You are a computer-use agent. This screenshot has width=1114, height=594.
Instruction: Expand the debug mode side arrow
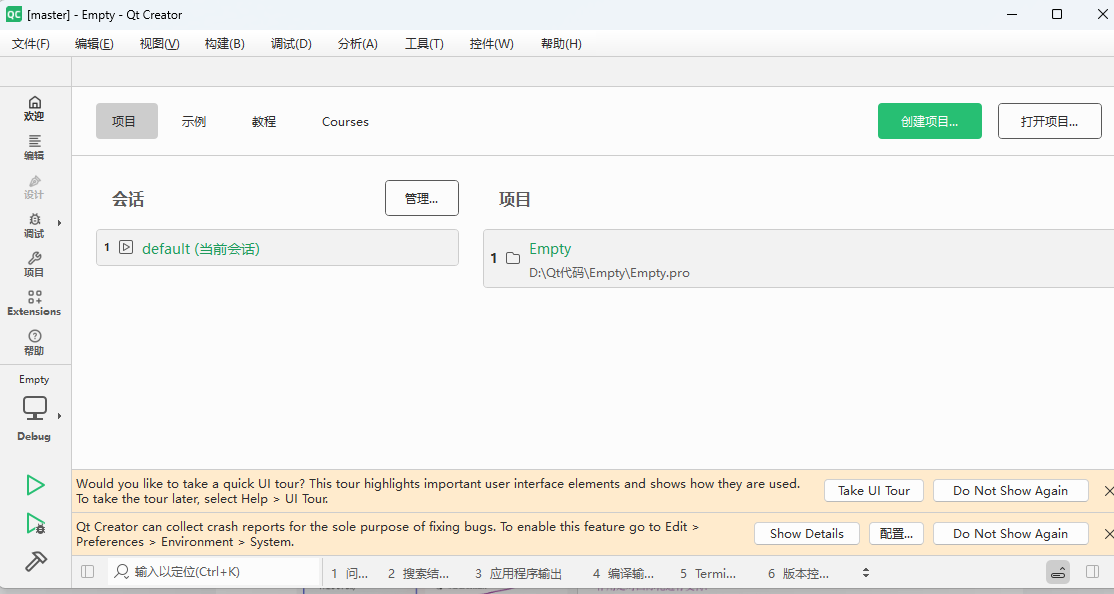coord(60,223)
